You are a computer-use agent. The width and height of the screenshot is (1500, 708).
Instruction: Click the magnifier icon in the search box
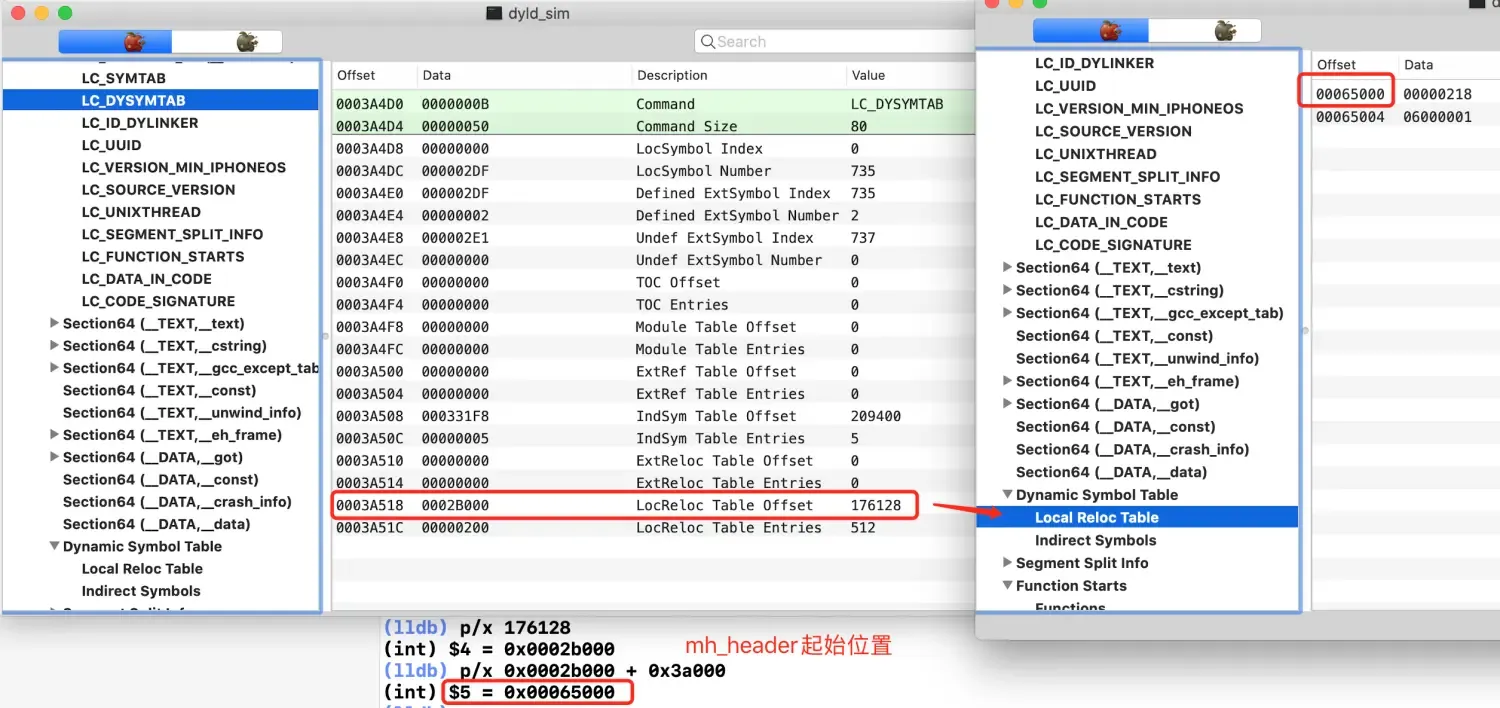(x=708, y=42)
